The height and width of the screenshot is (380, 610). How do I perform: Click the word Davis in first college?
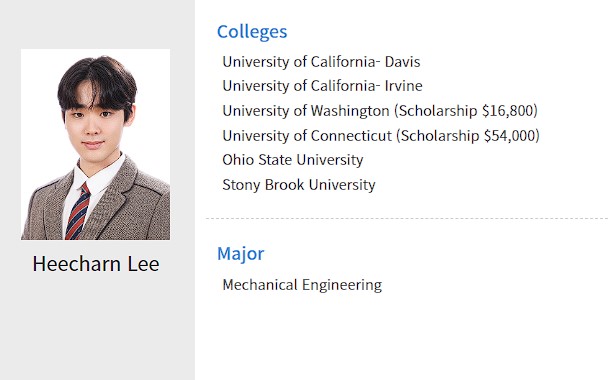pyautogui.click(x=403, y=62)
